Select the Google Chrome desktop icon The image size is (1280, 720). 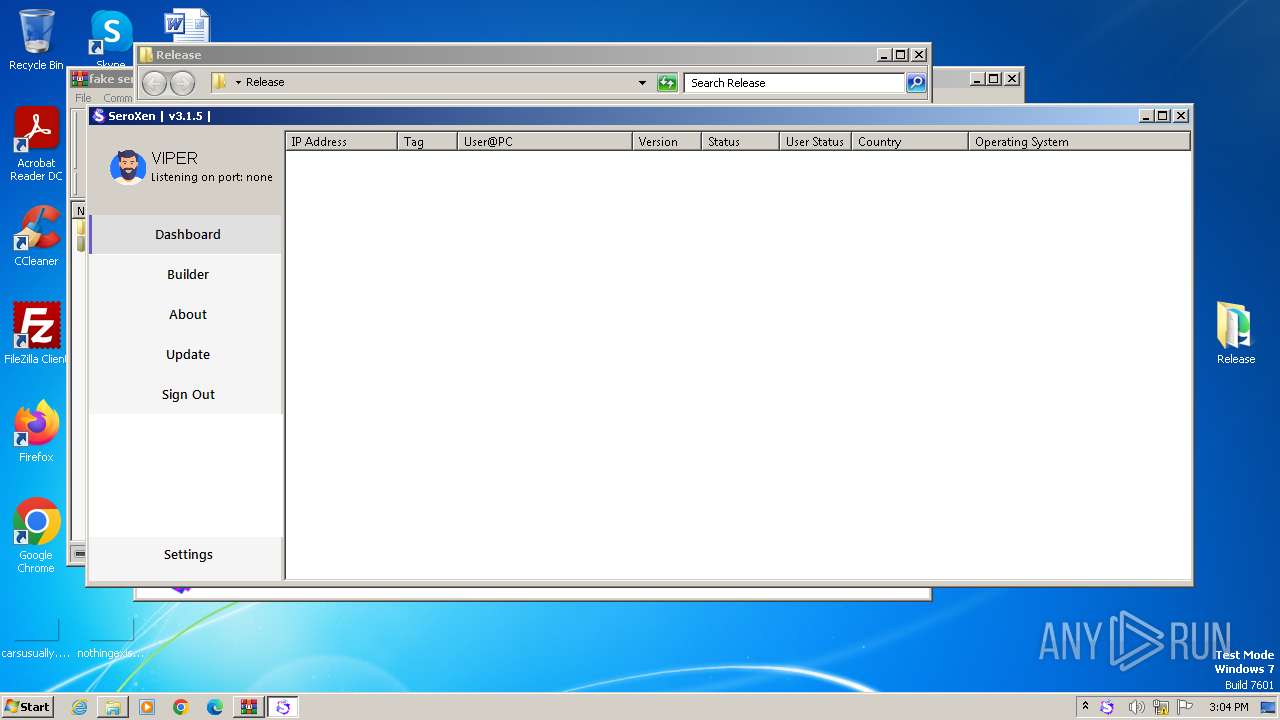(36, 536)
